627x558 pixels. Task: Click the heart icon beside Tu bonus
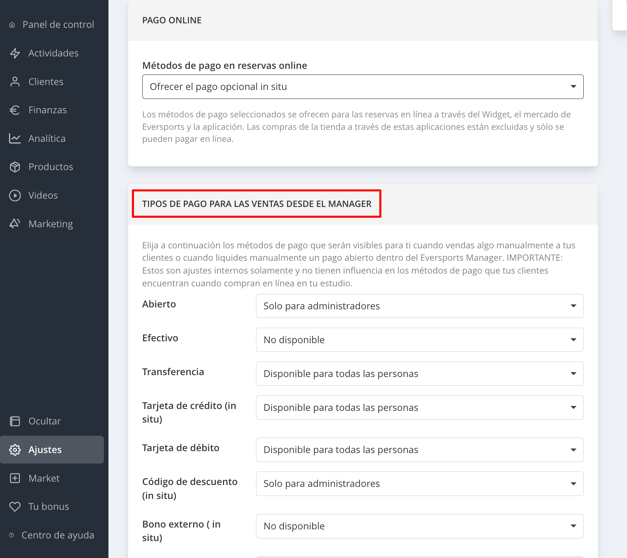[15, 507]
